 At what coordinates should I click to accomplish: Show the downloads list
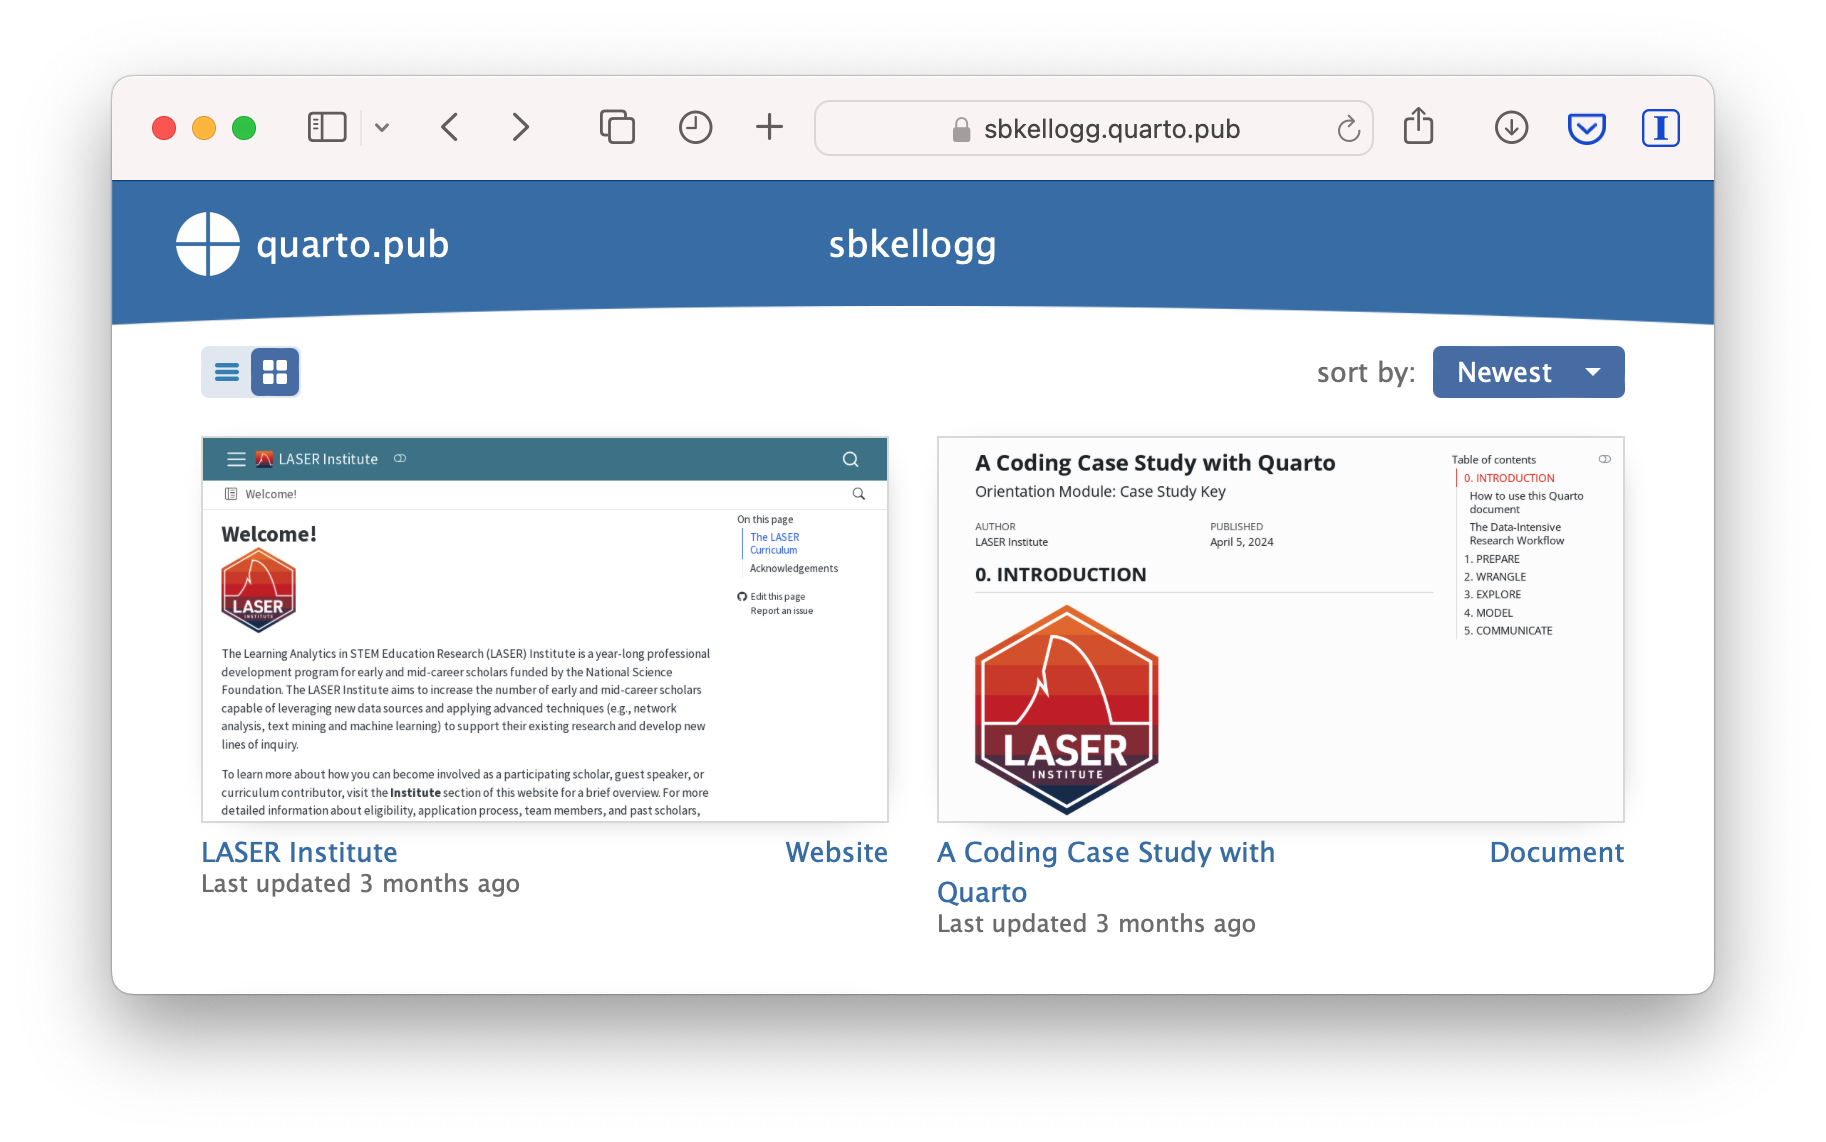(1511, 128)
